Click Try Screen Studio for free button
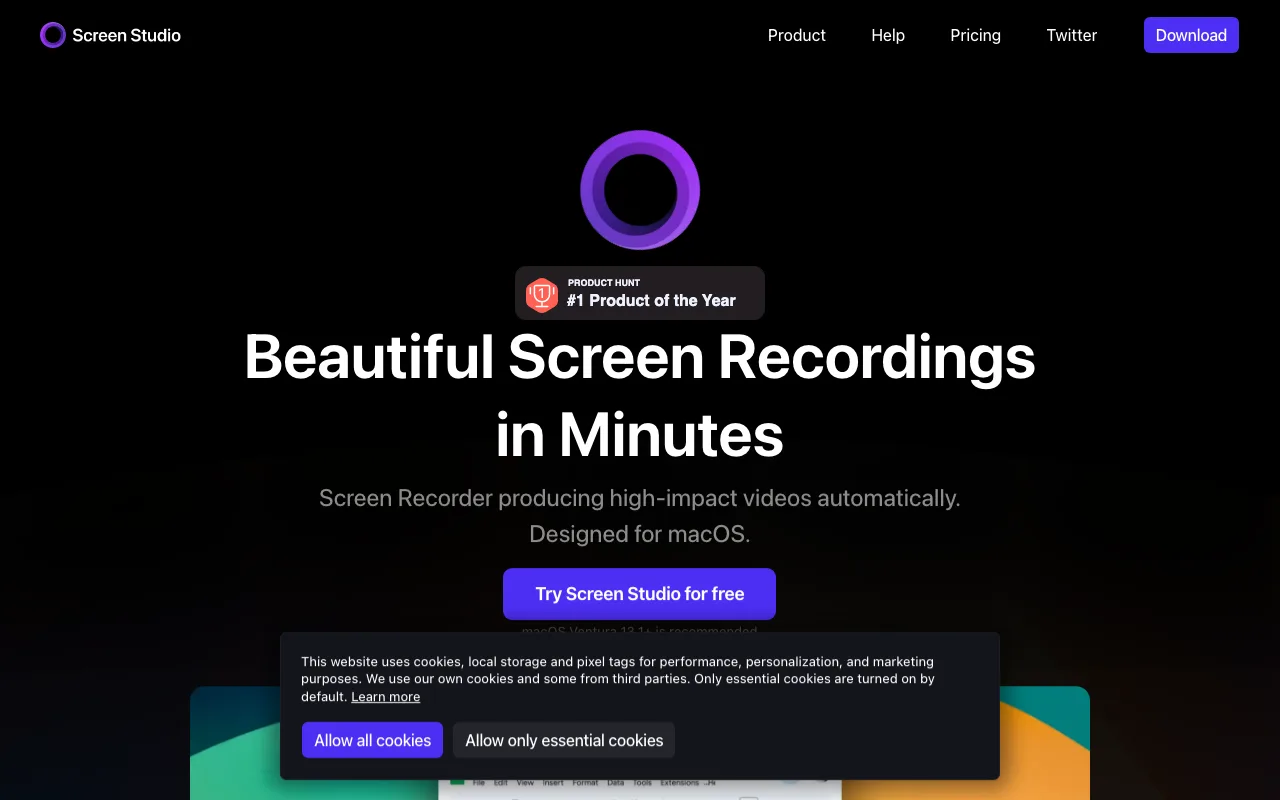Viewport: 1280px width, 800px height. pos(639,594)
